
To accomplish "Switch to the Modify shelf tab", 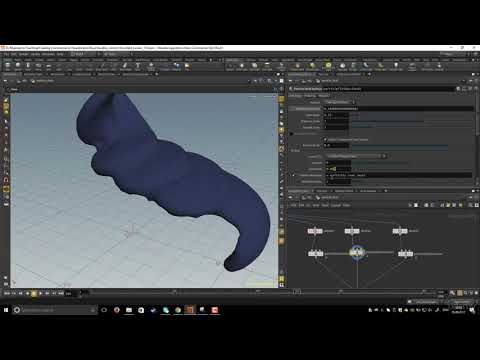I will (18, 60).
